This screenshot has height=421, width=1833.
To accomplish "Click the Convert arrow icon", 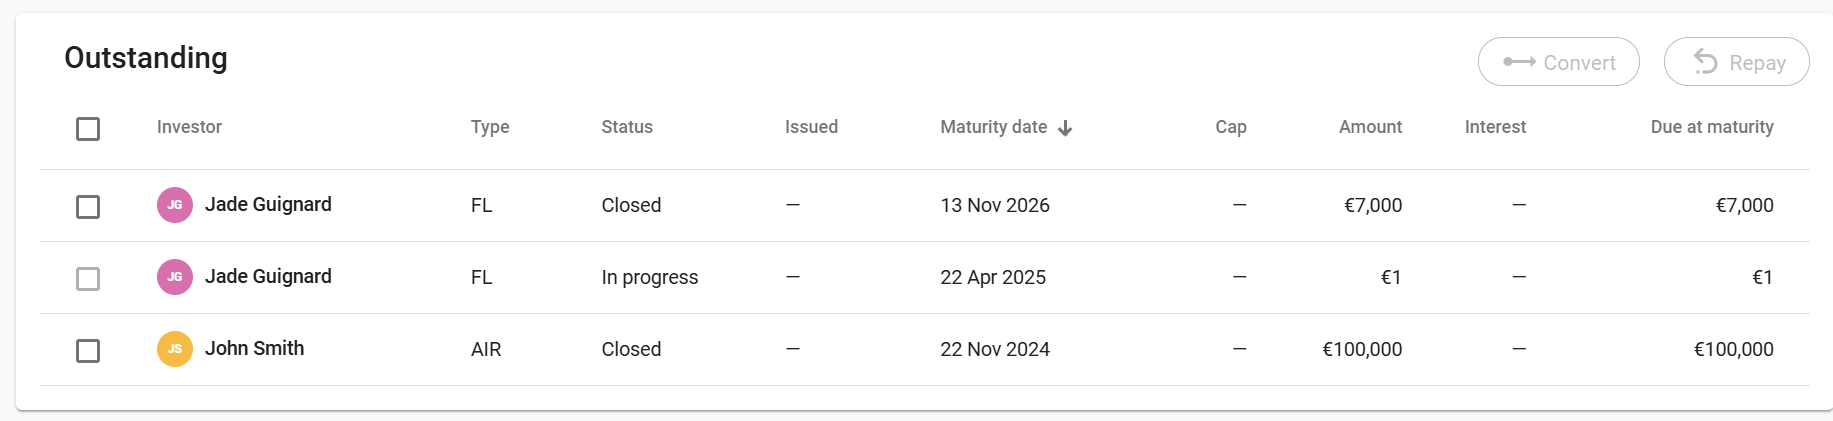I will [x=1519, y=62].
